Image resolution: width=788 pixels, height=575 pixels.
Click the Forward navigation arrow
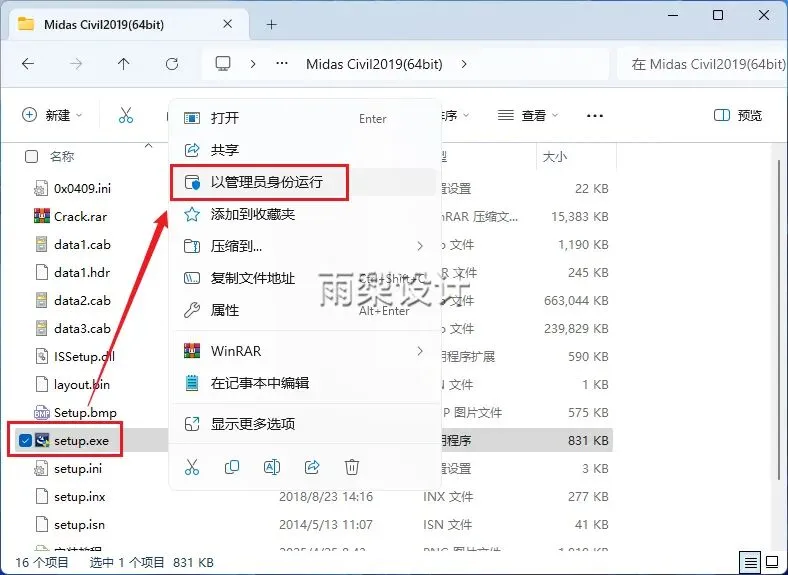click(x=76, y=64)
